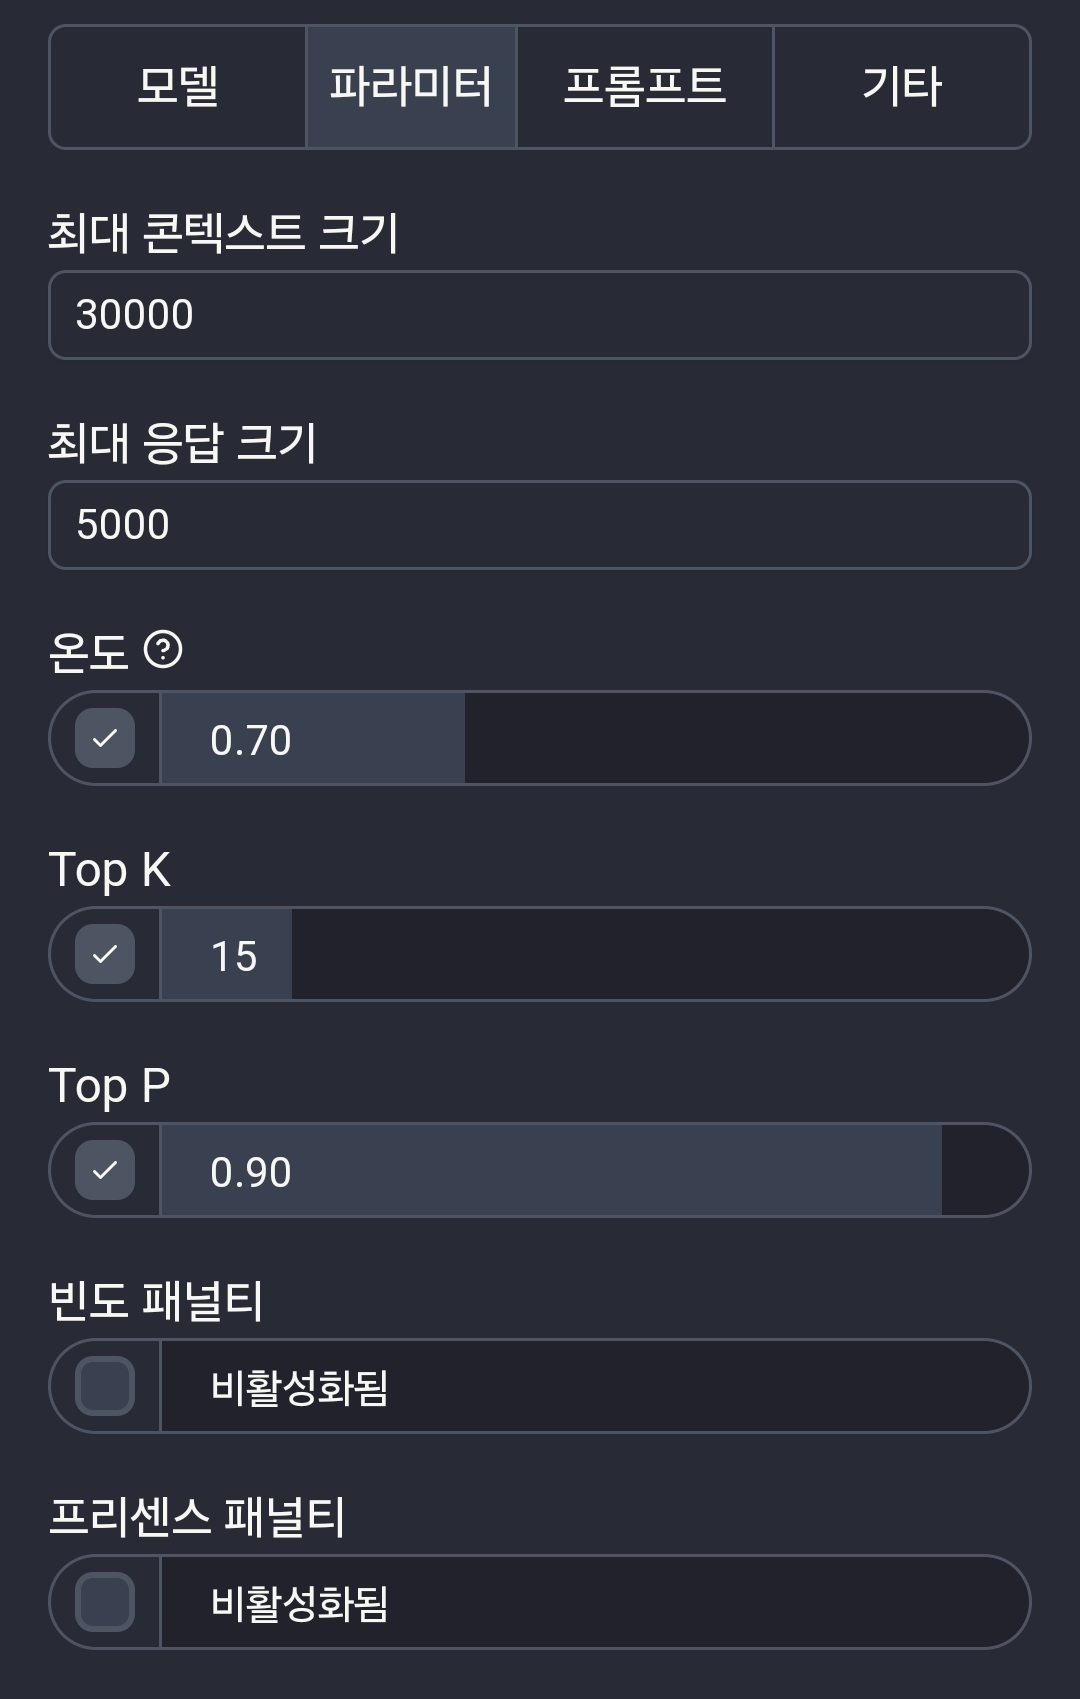Enable the 빈도 패널티 checkbox
The height and width of the screenshot is (1699, 1080).
coord(105,1386)
